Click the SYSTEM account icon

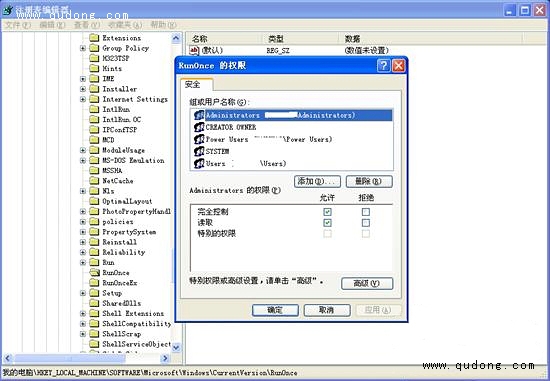point(199,151)
